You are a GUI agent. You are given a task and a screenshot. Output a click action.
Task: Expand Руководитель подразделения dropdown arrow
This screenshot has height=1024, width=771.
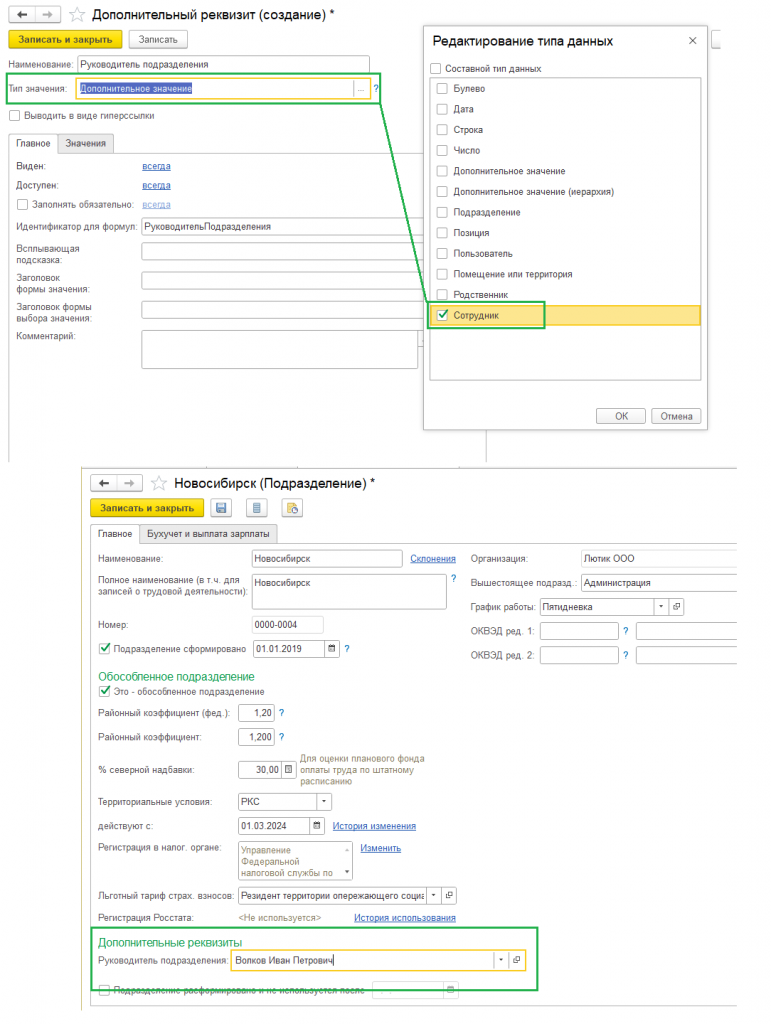(x=501, y=960)
